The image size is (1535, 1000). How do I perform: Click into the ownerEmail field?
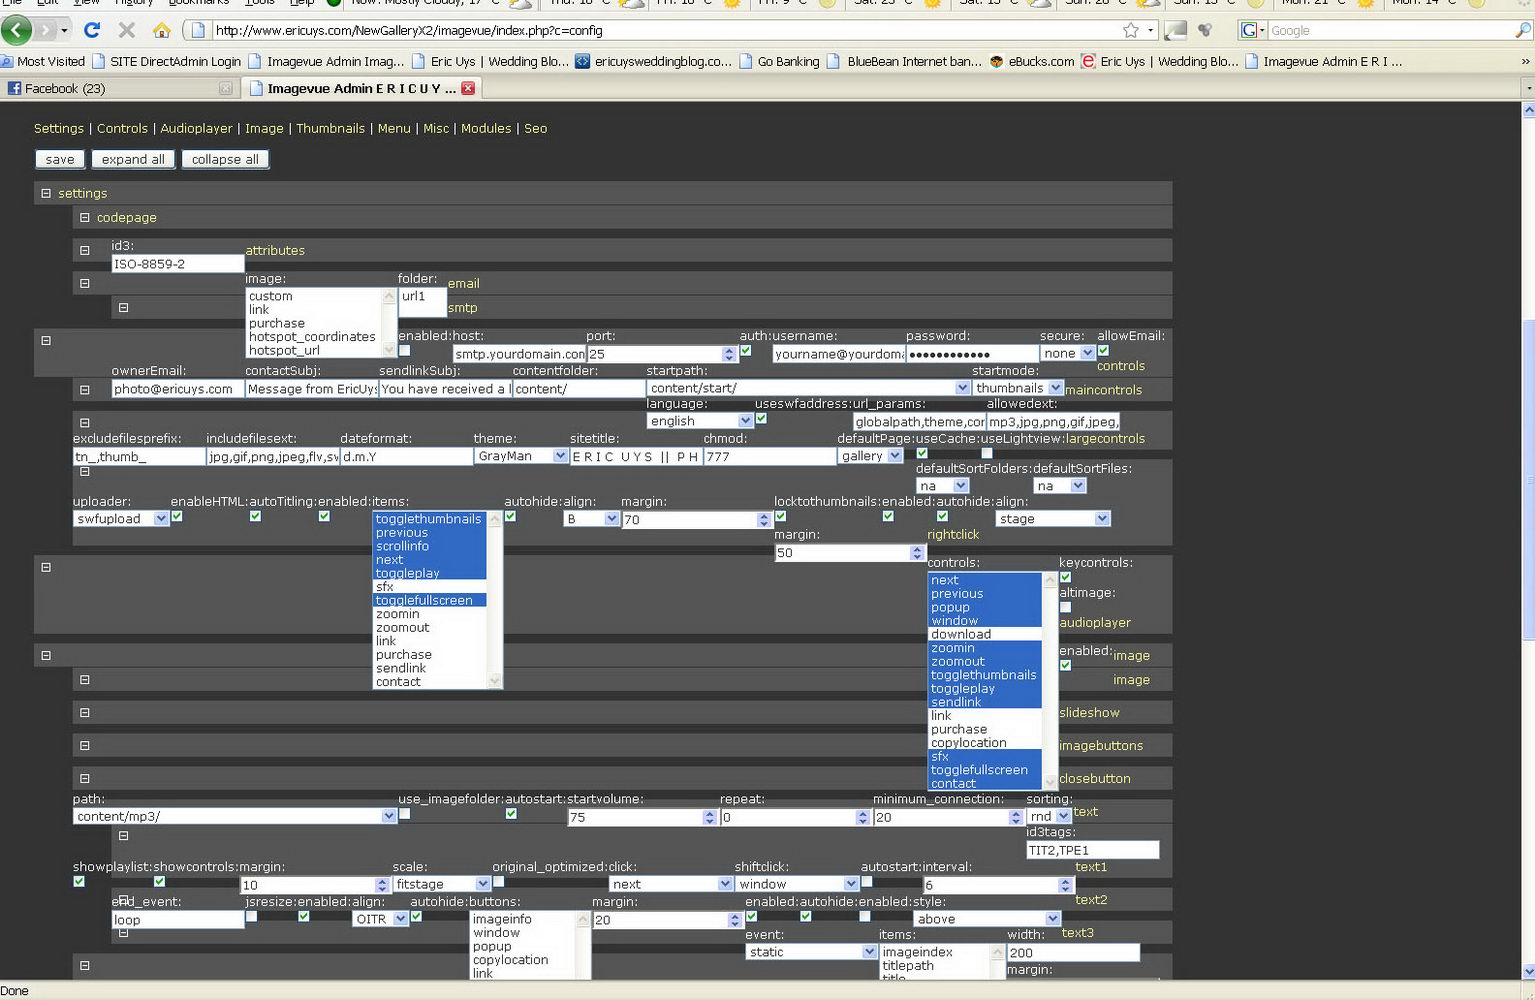178,389
